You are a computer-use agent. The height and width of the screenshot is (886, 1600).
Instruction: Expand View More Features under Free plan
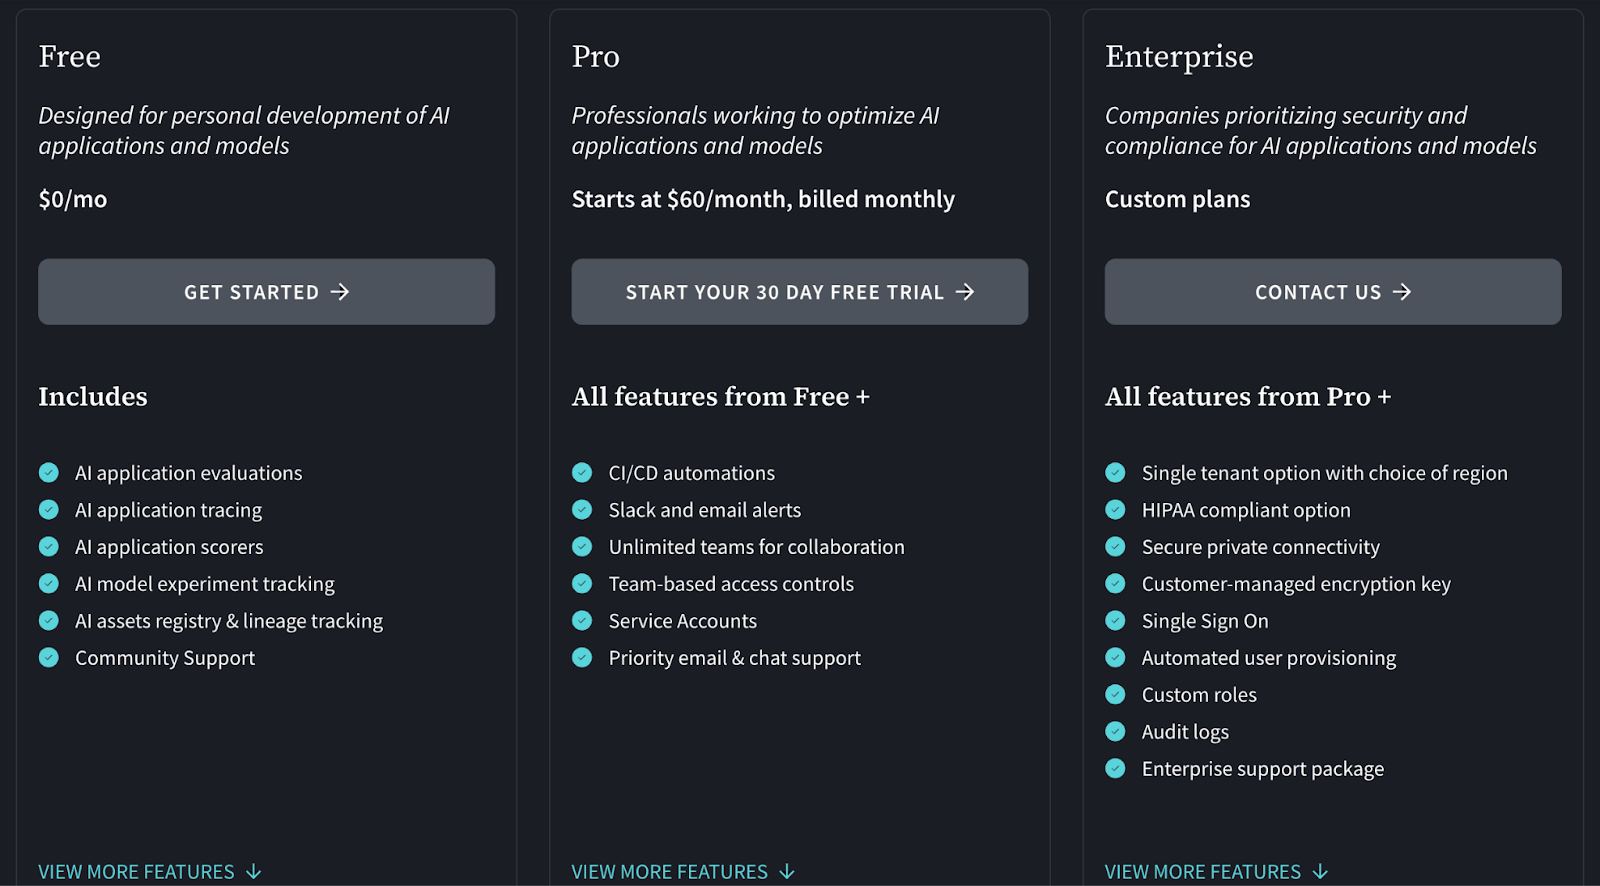click(150, 871)
